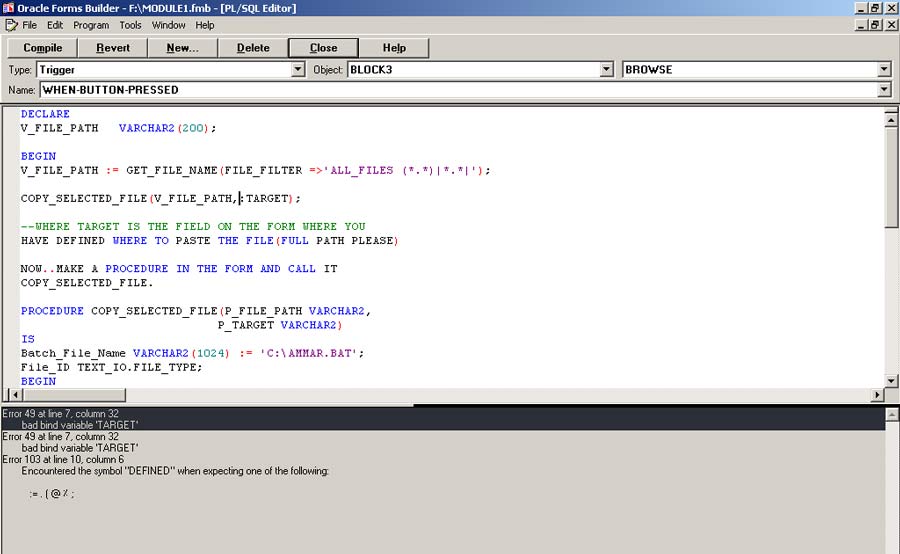The height and width of the screenshot is (554, 900).
Task: Expand the BROWSE item dropdown
Action: coord(884,70)
